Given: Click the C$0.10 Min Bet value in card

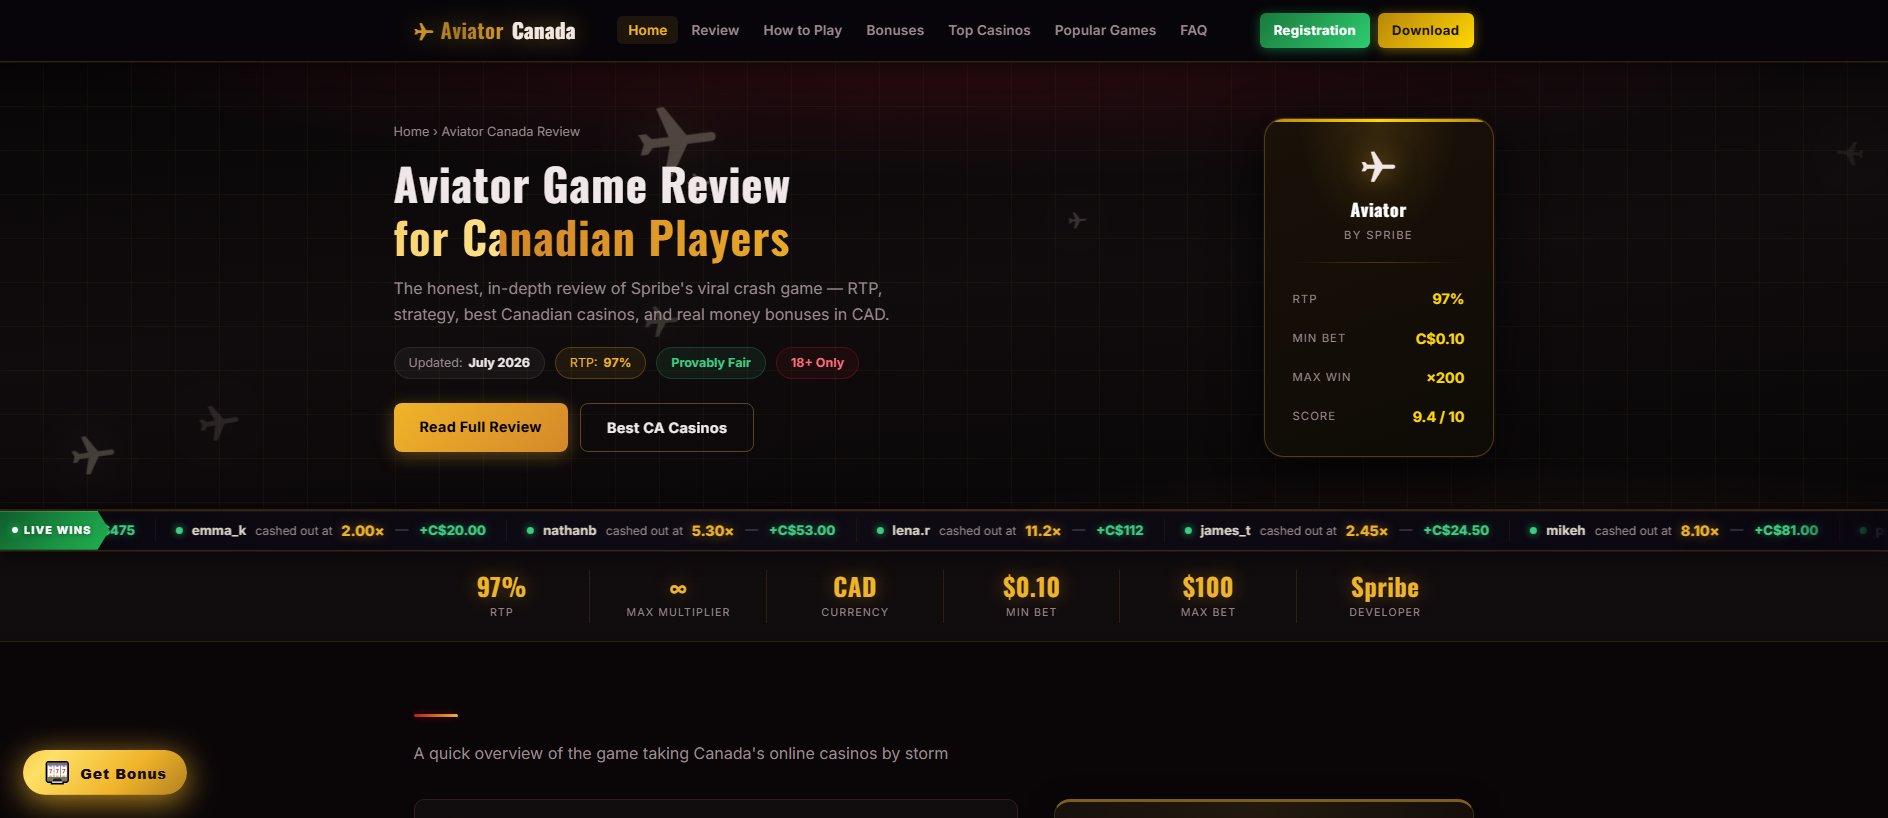Looking at the screenshot, I should [1440, 339].
